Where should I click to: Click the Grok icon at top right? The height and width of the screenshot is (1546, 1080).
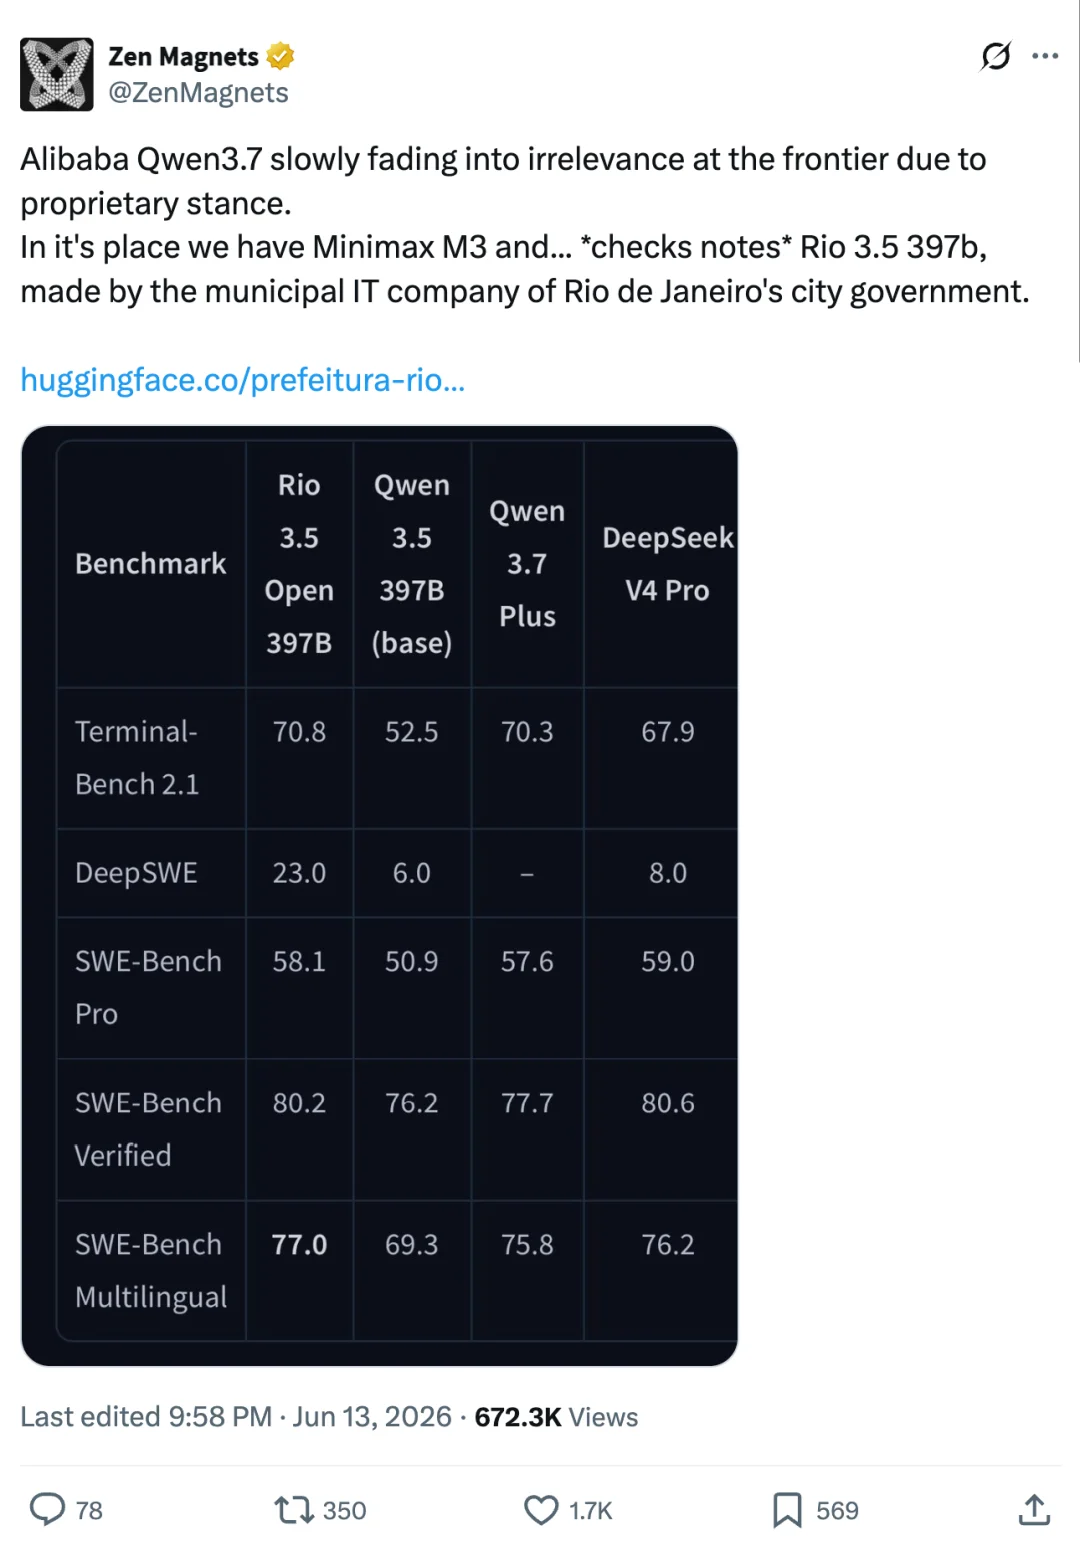pos(996,56)
